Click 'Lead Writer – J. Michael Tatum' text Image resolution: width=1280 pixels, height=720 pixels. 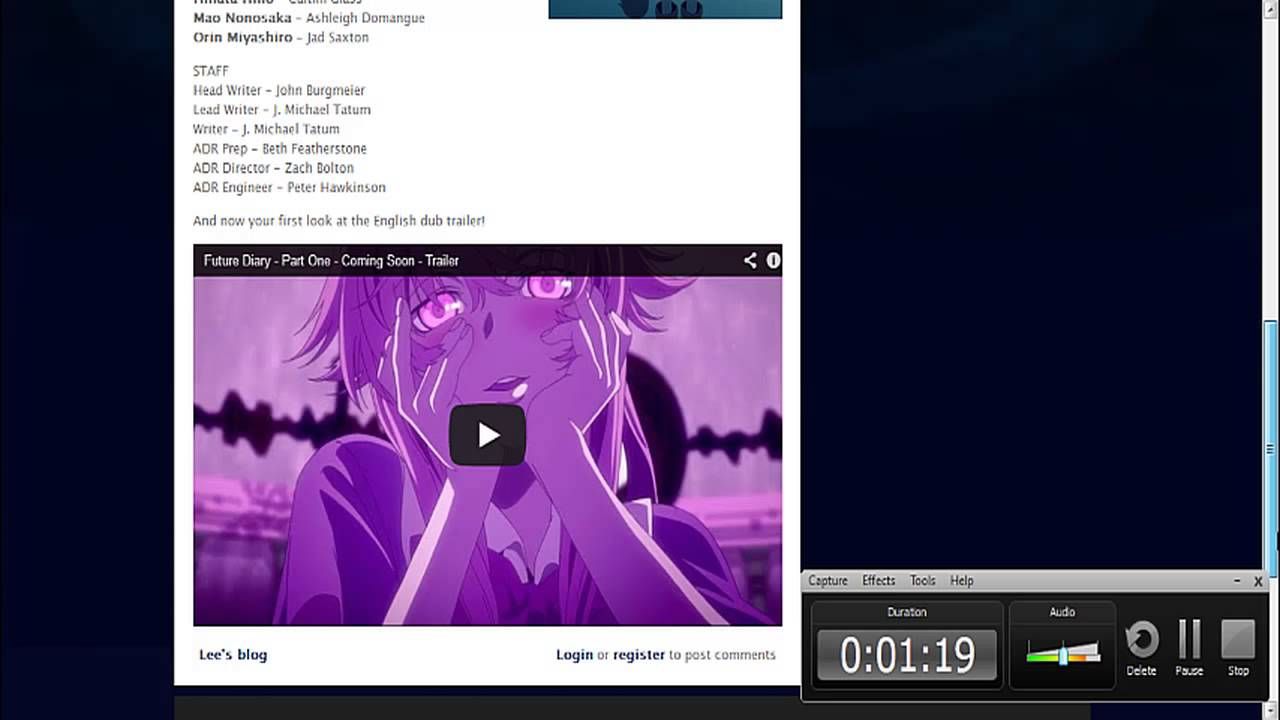click(x=282, y=109)
